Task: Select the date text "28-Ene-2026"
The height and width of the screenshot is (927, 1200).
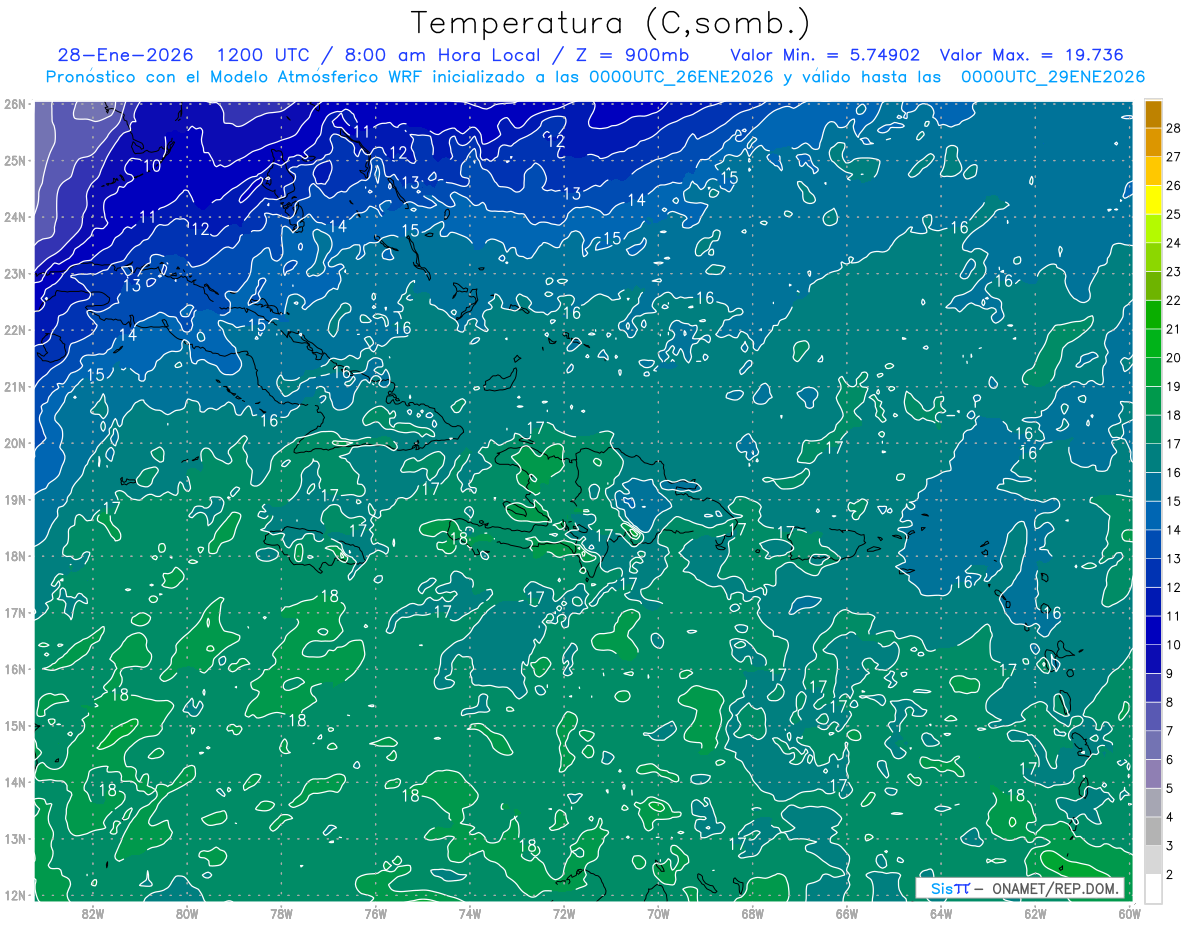Action: tap(126, 55)
